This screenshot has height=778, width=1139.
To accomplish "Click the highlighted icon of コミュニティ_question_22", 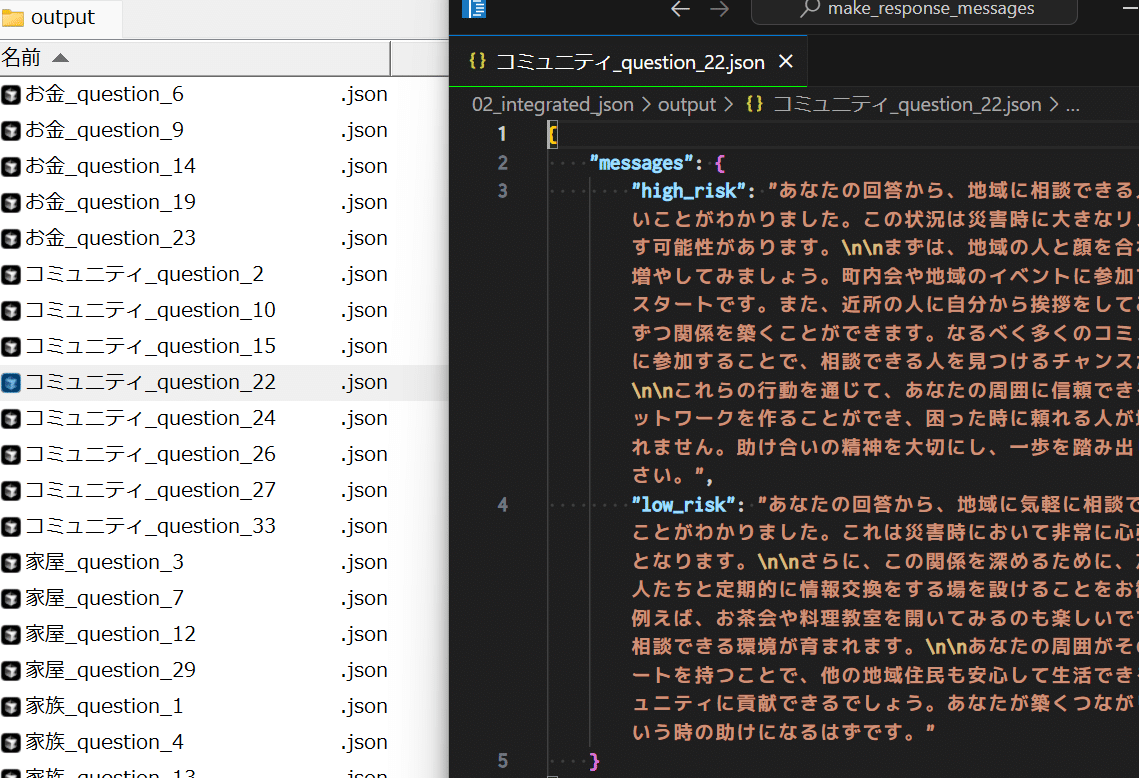I will tap(12, 381).
